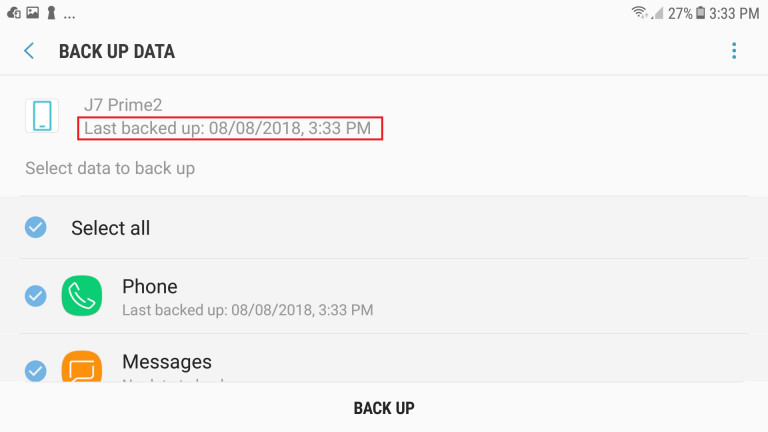Viewport: 768px width, 432px height.
Task: Tap the image notification icon in status bar
Action: click(x=33, y=13)
